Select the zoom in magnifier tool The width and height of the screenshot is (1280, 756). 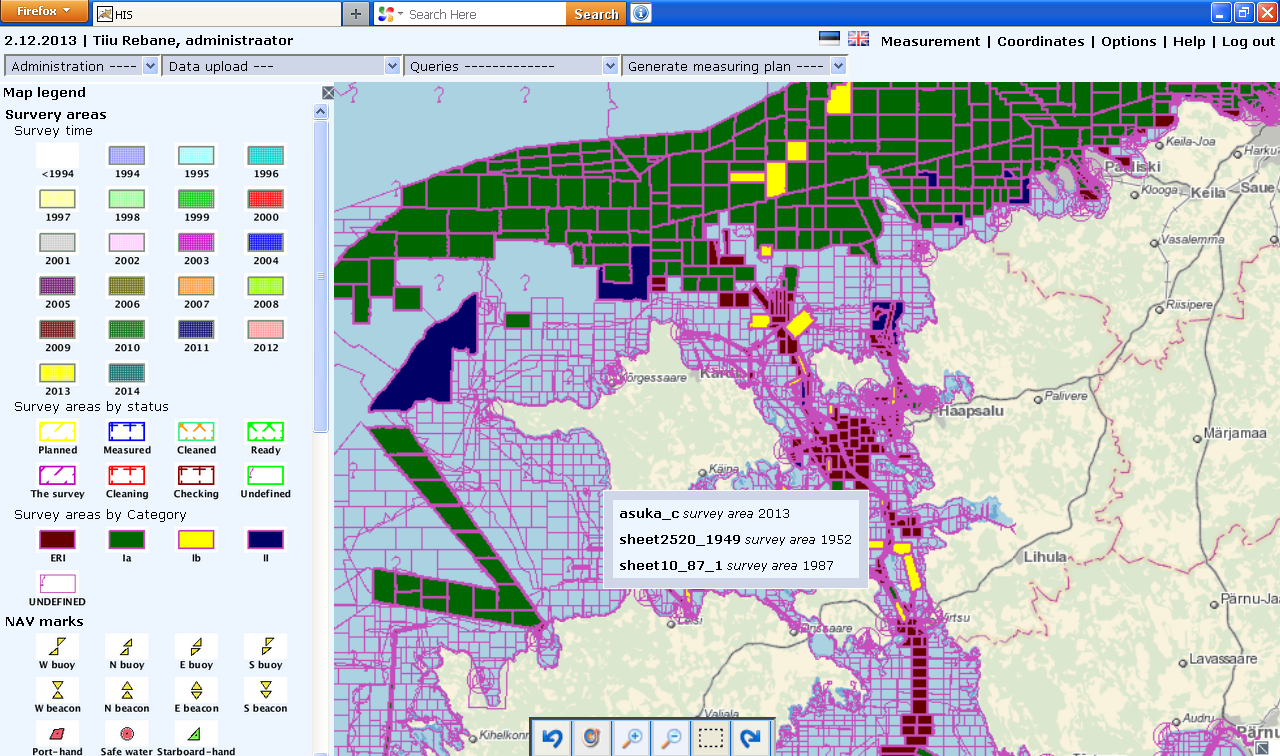(x=632, y=738)
